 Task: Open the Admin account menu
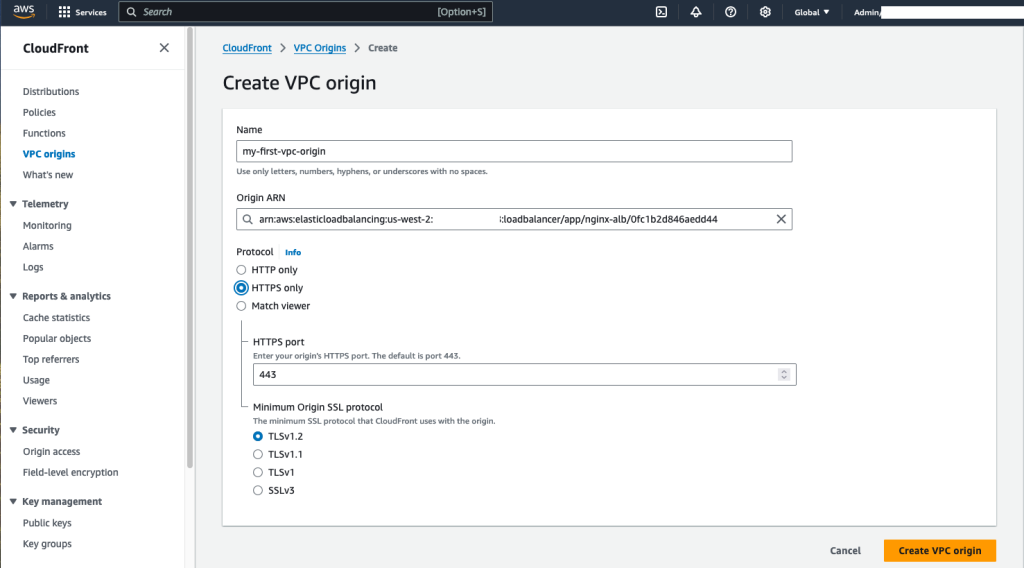point(867,12)
